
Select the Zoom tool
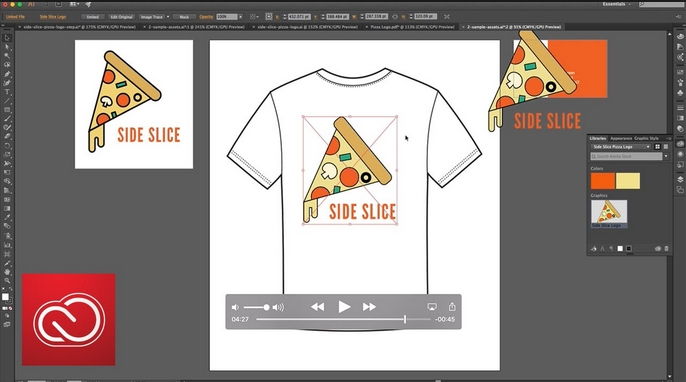pyautogui.click(x=7, y=280)
